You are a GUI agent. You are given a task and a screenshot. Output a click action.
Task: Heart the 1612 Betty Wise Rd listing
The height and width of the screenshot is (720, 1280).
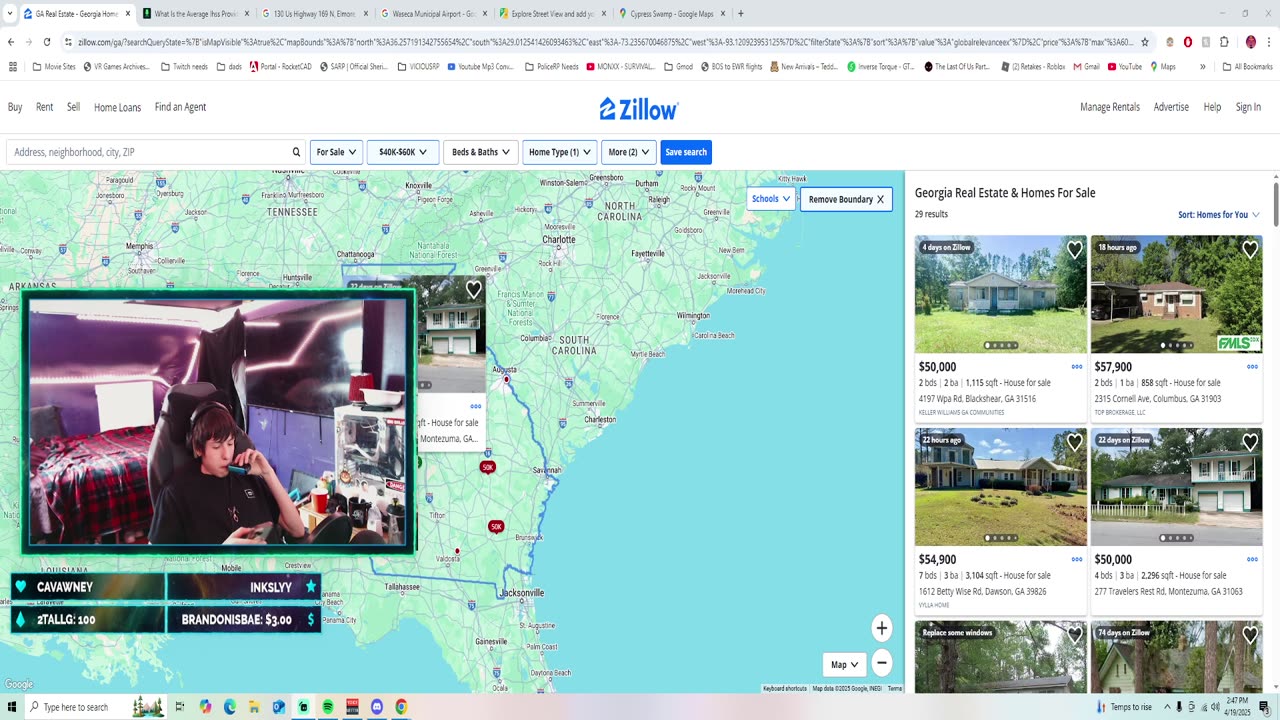(1074, 442)
